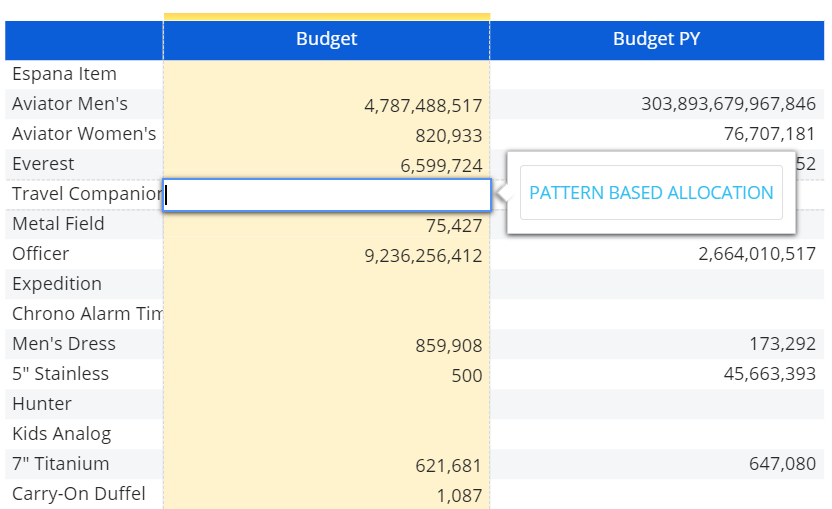Click the Pattern Based Allocation button

(x=651, y=193)
